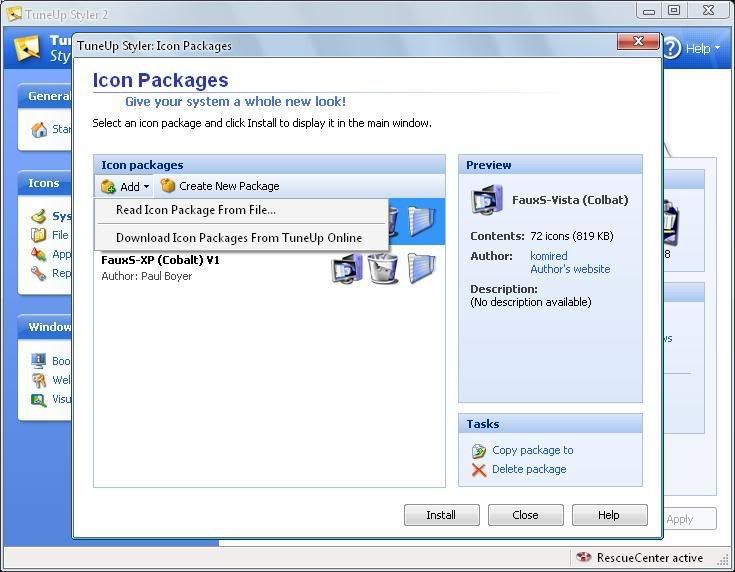Click the folder icon in FauxS-XP row
This screenshot has height=572, width=735.
[x=421, y=268]
